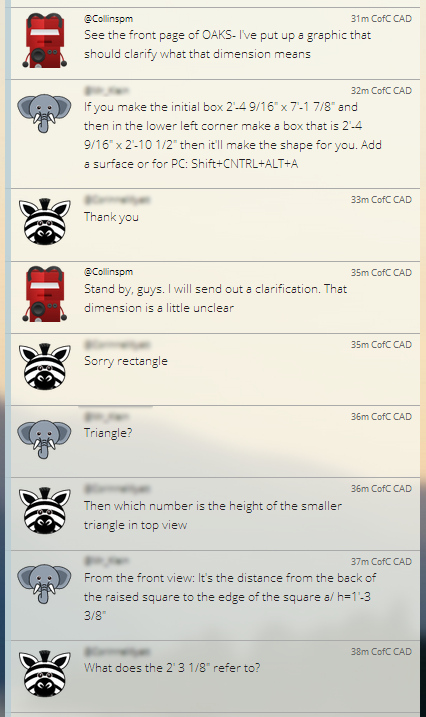
Task: Click the zebra avatar on the smaller triangle question
Action: (x=44, y=511)
